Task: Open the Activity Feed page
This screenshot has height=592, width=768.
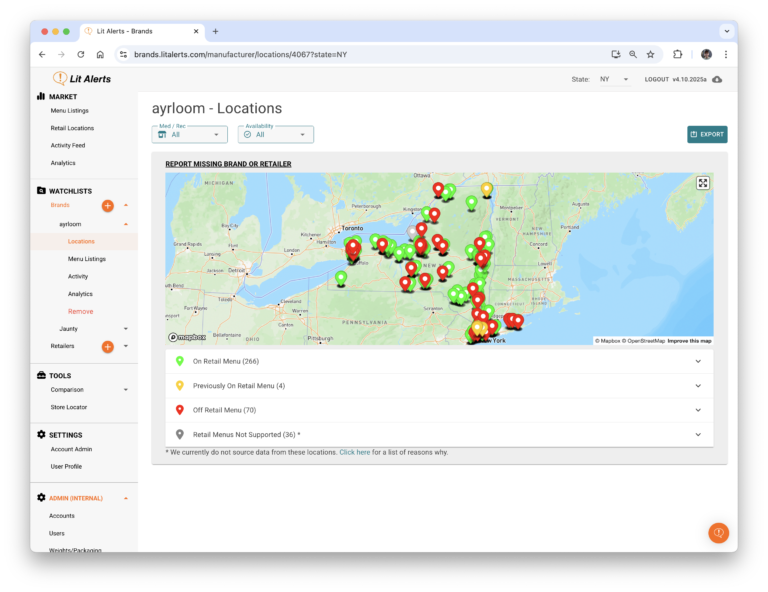Action: click(x=68, y=145)
